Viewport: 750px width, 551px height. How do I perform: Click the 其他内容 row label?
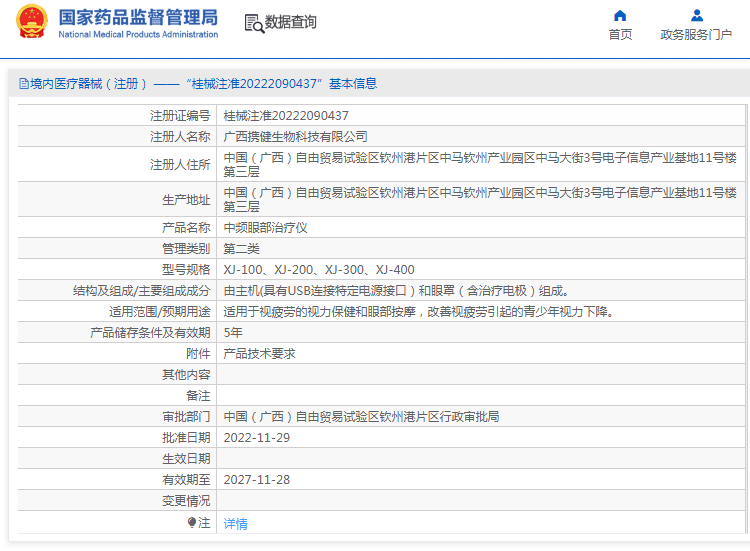point(186,375)
